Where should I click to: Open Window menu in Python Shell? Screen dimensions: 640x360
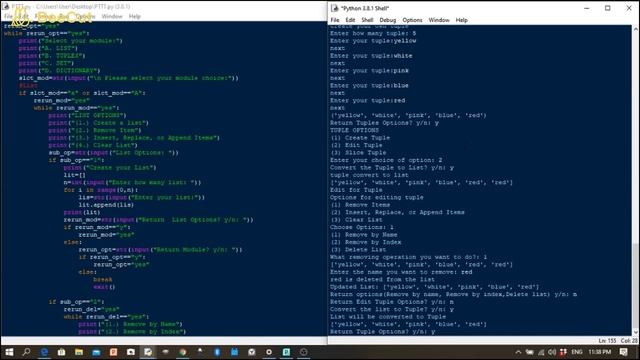coord(439,20)
